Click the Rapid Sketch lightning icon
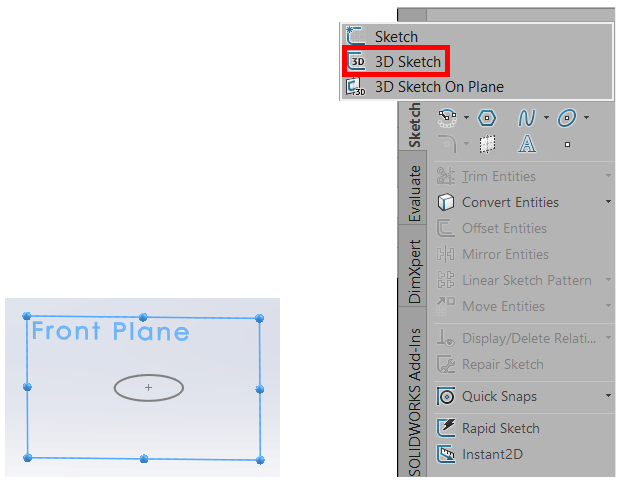This screenshot has width=622, height=482. [x=446, y=428]
